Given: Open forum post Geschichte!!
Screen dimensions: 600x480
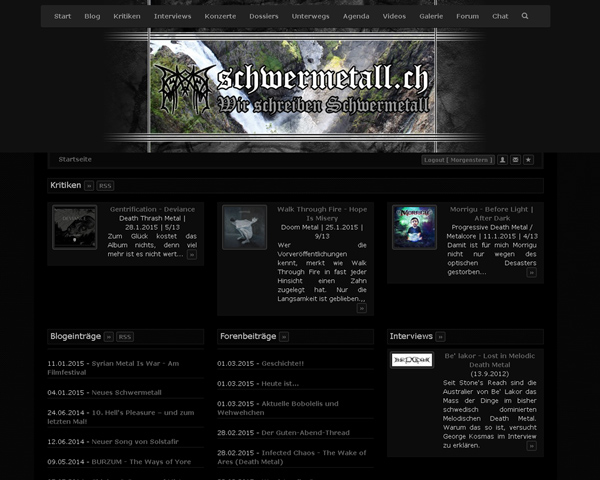Looking at the screenshot, I should (282, 364).
